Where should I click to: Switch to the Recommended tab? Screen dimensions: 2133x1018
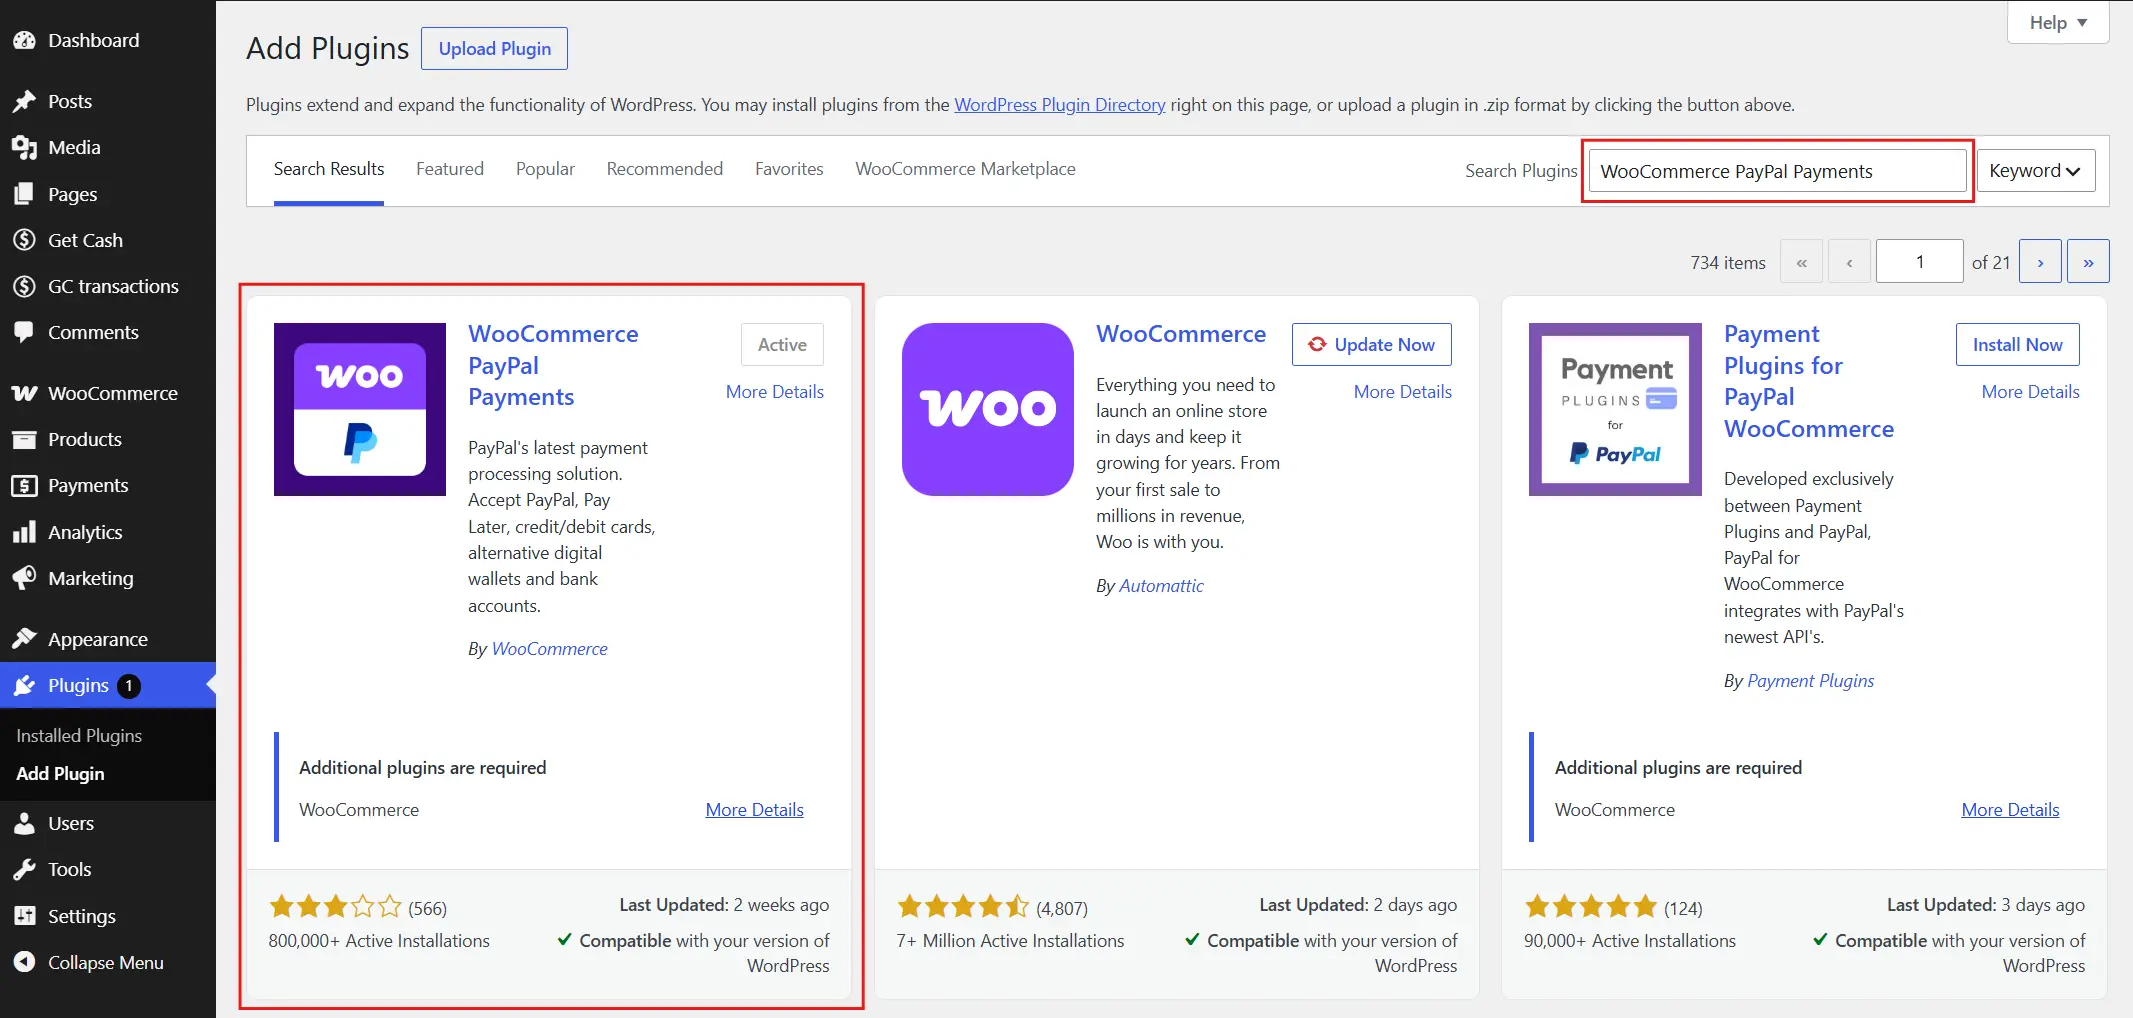click(665, 169)
